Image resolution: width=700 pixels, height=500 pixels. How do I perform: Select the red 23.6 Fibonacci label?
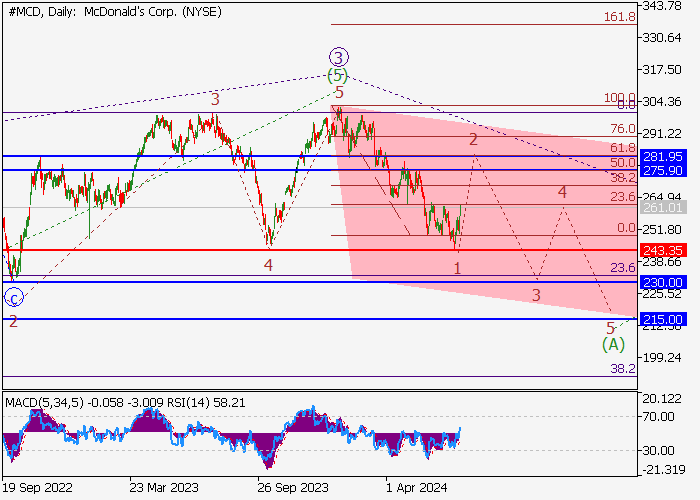click(623, 196)
